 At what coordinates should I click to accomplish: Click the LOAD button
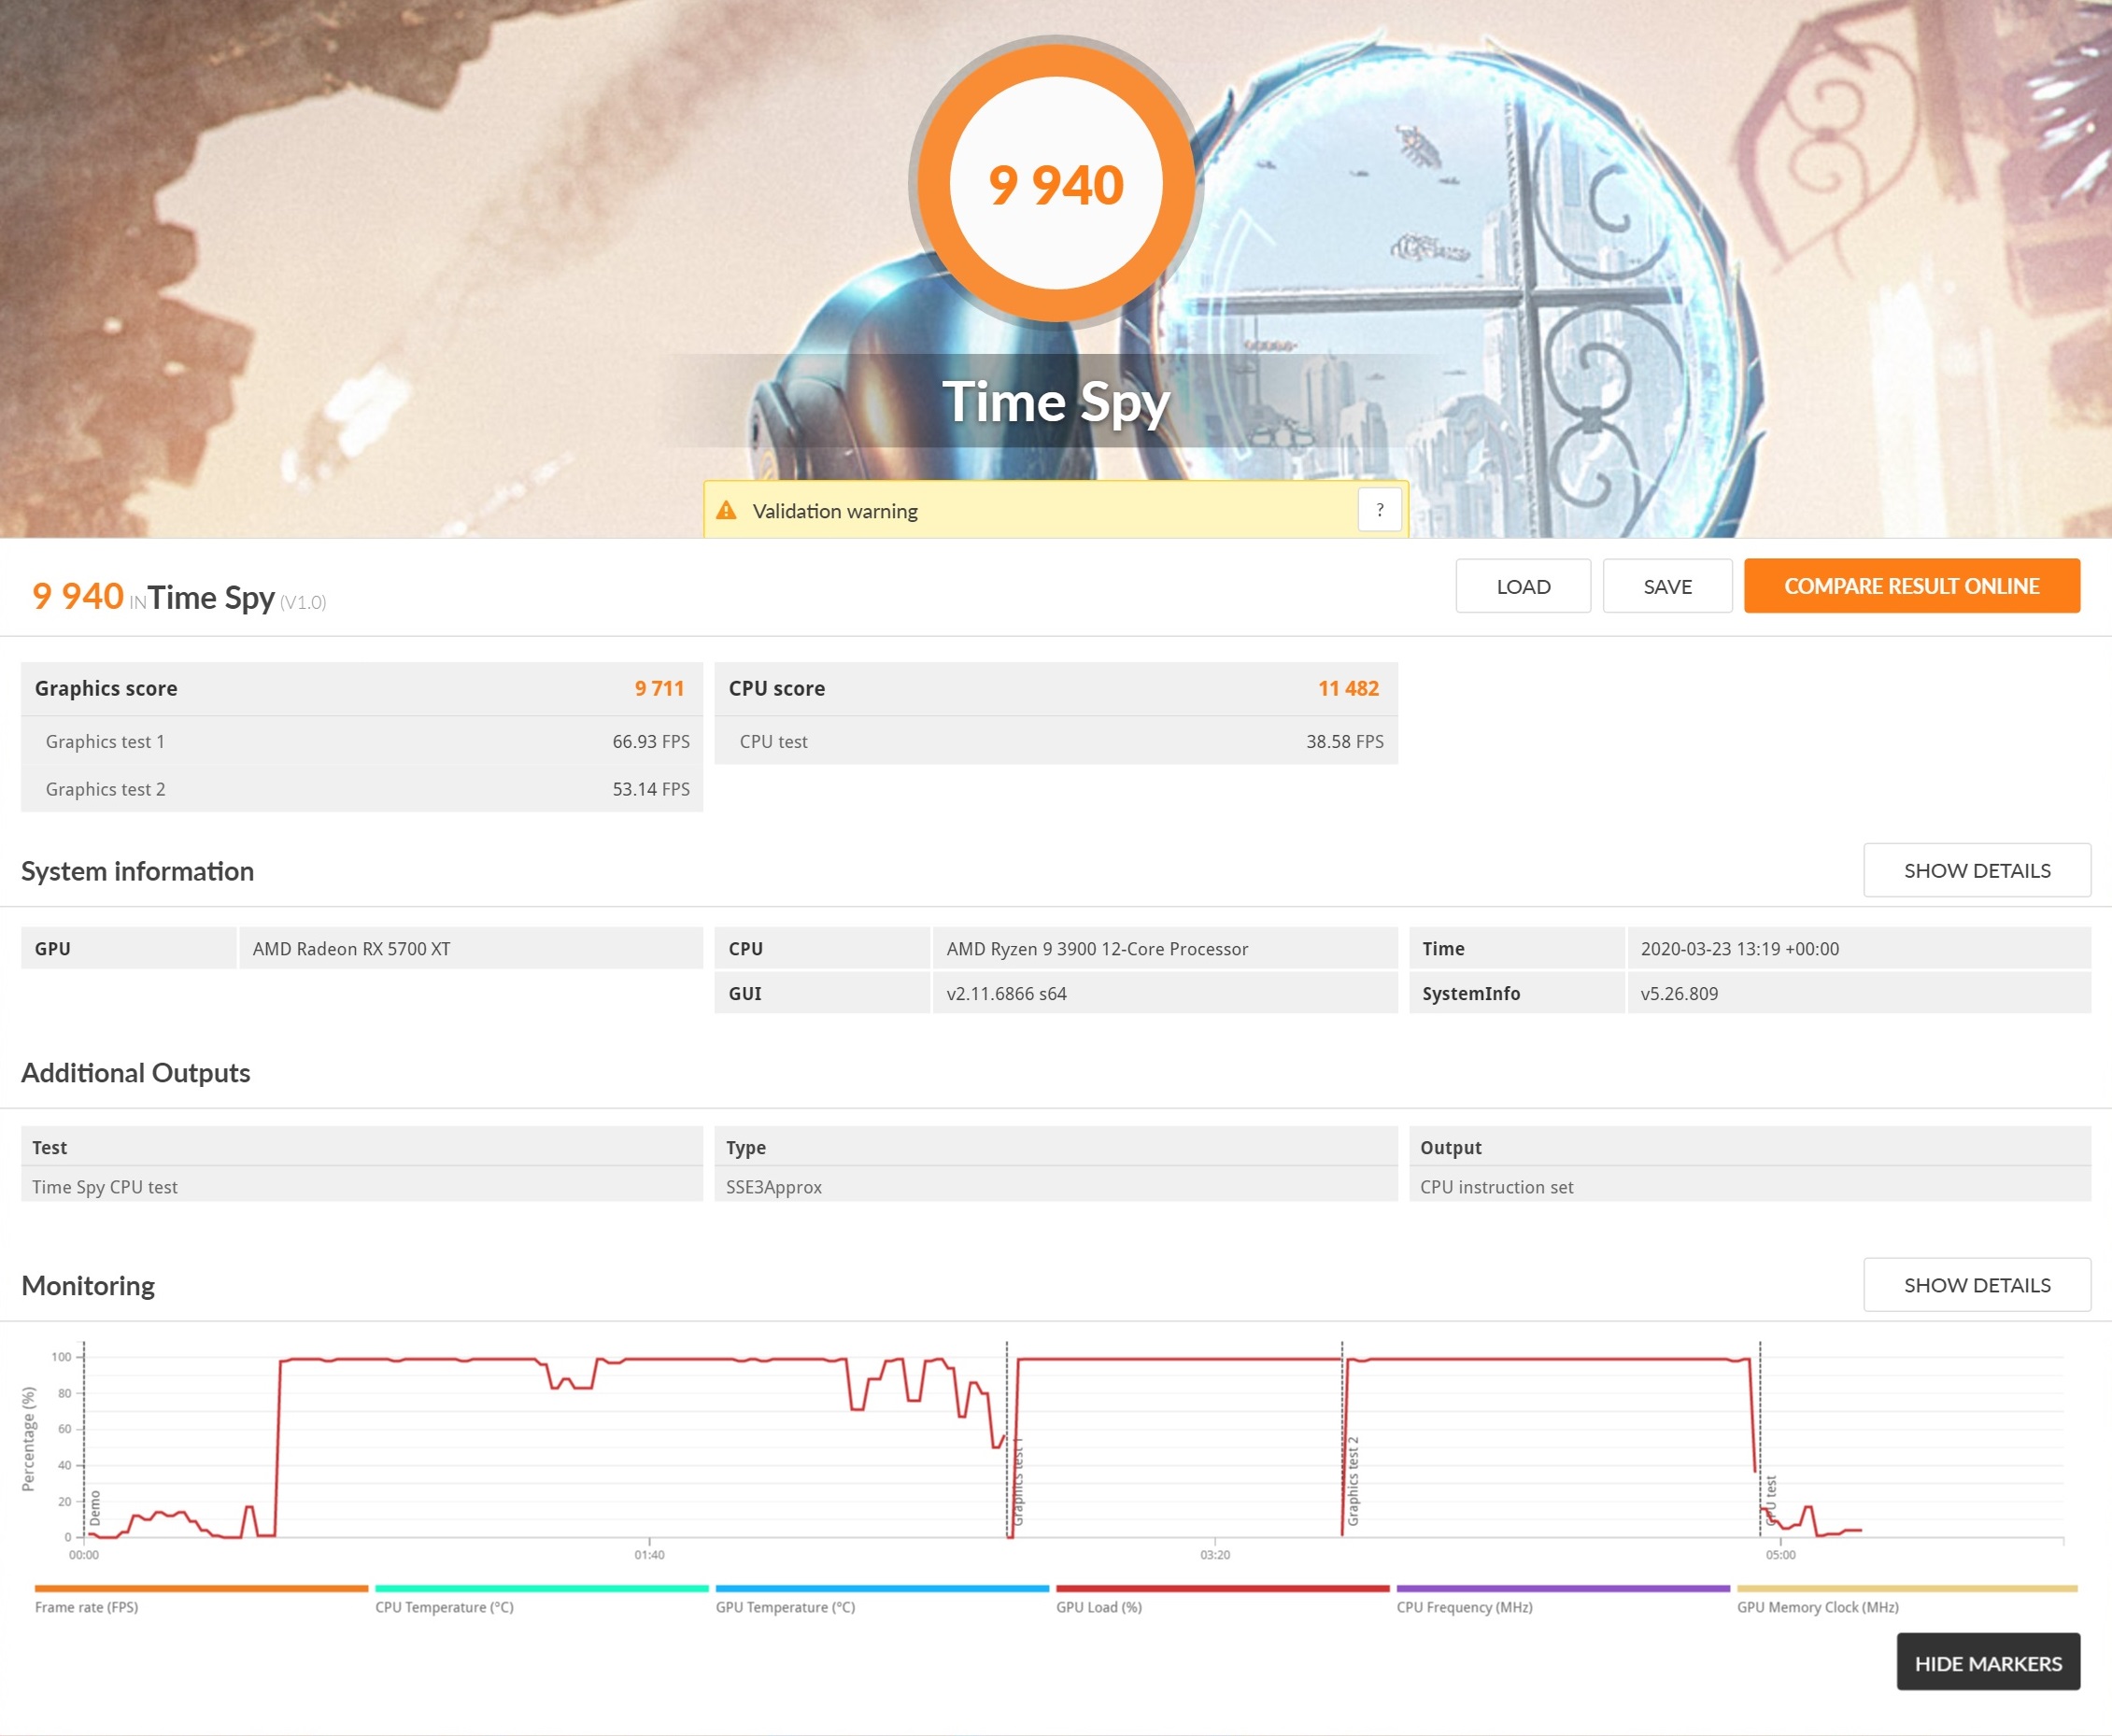click(1522, 586)
